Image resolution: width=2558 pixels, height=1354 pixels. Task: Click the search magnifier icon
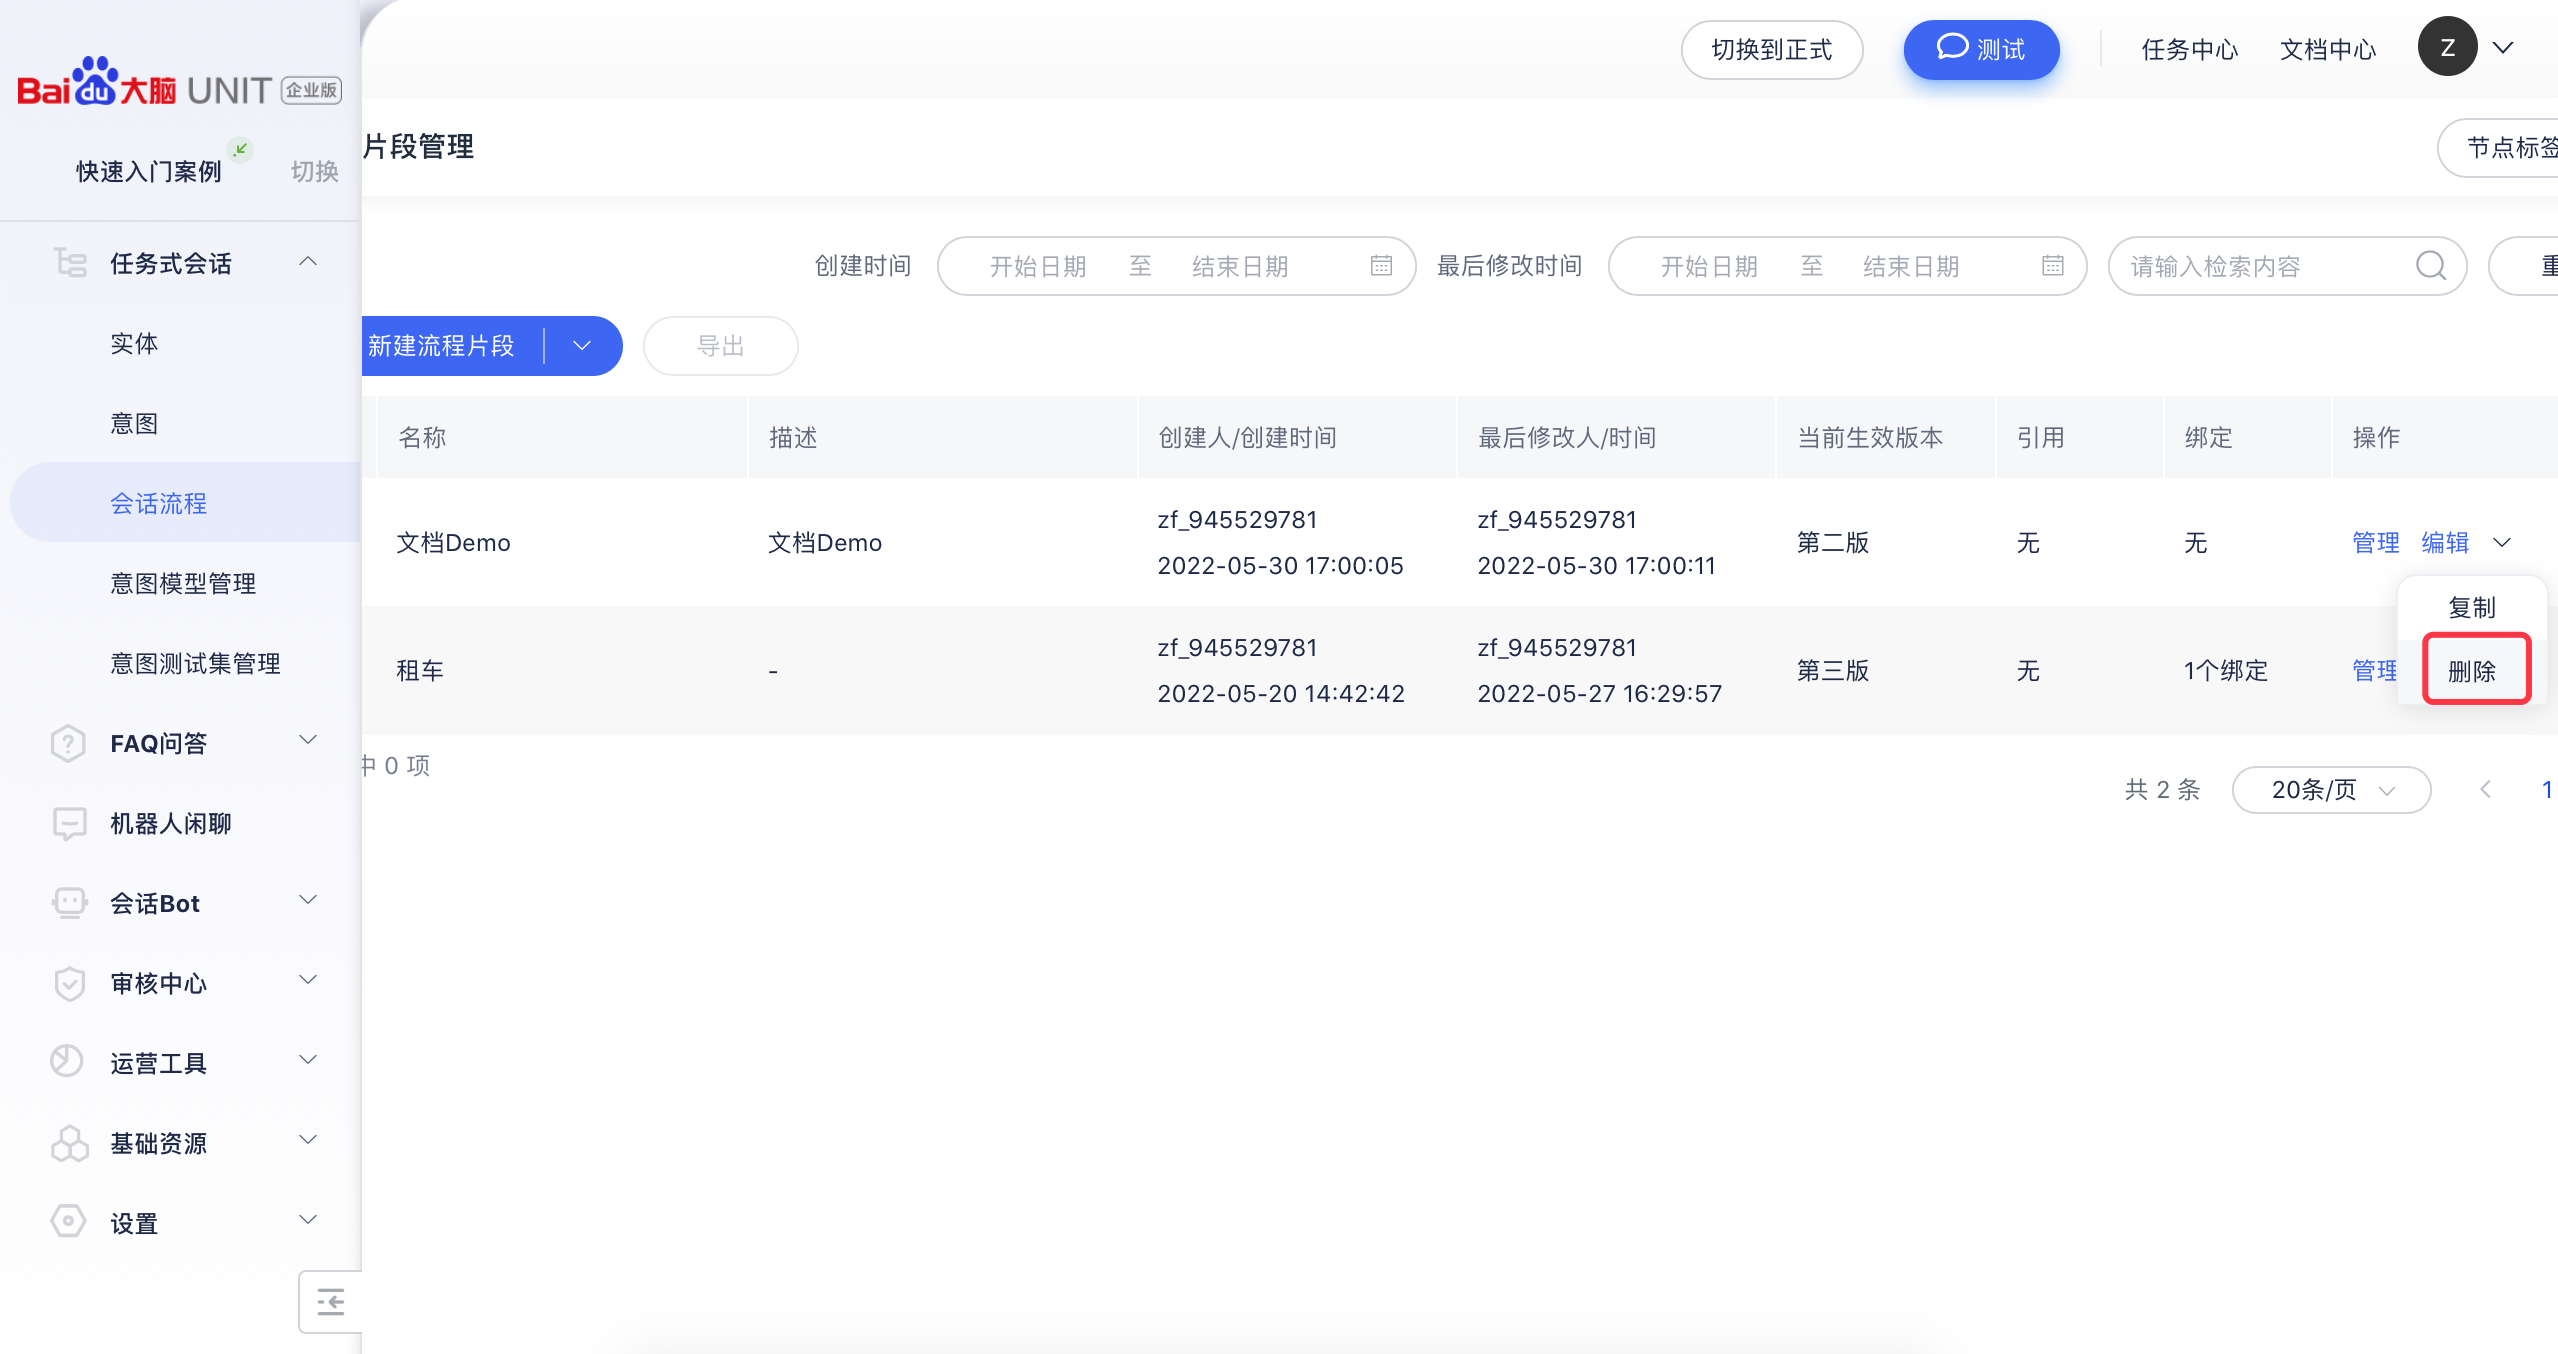point(2430,266)
